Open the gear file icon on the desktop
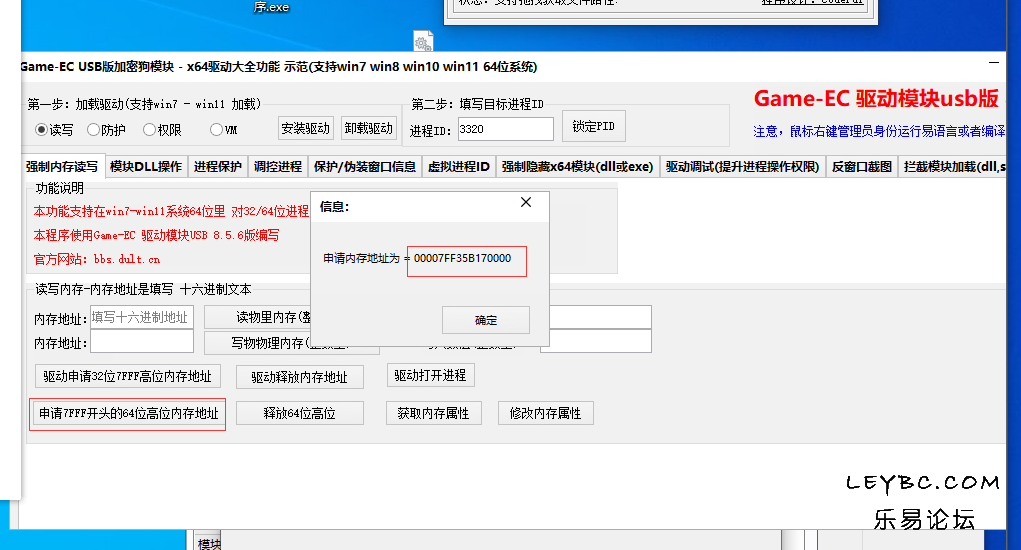The image size is (1021, 550). 423,42
